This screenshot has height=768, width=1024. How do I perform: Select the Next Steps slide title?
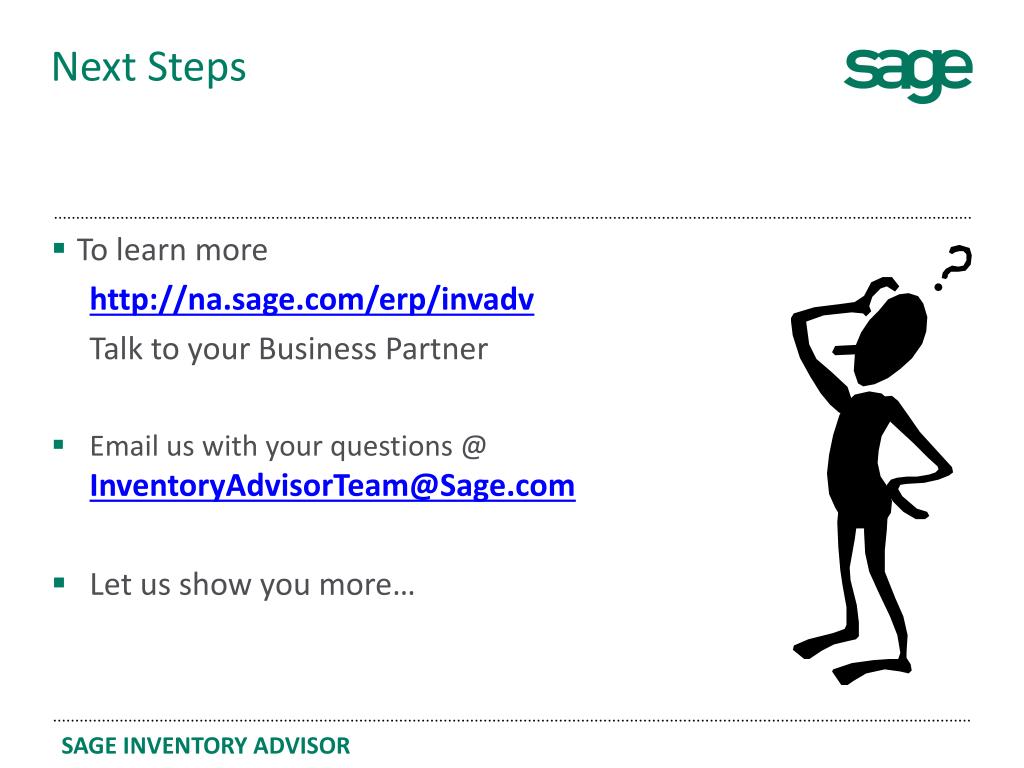(x=149, y=68)
